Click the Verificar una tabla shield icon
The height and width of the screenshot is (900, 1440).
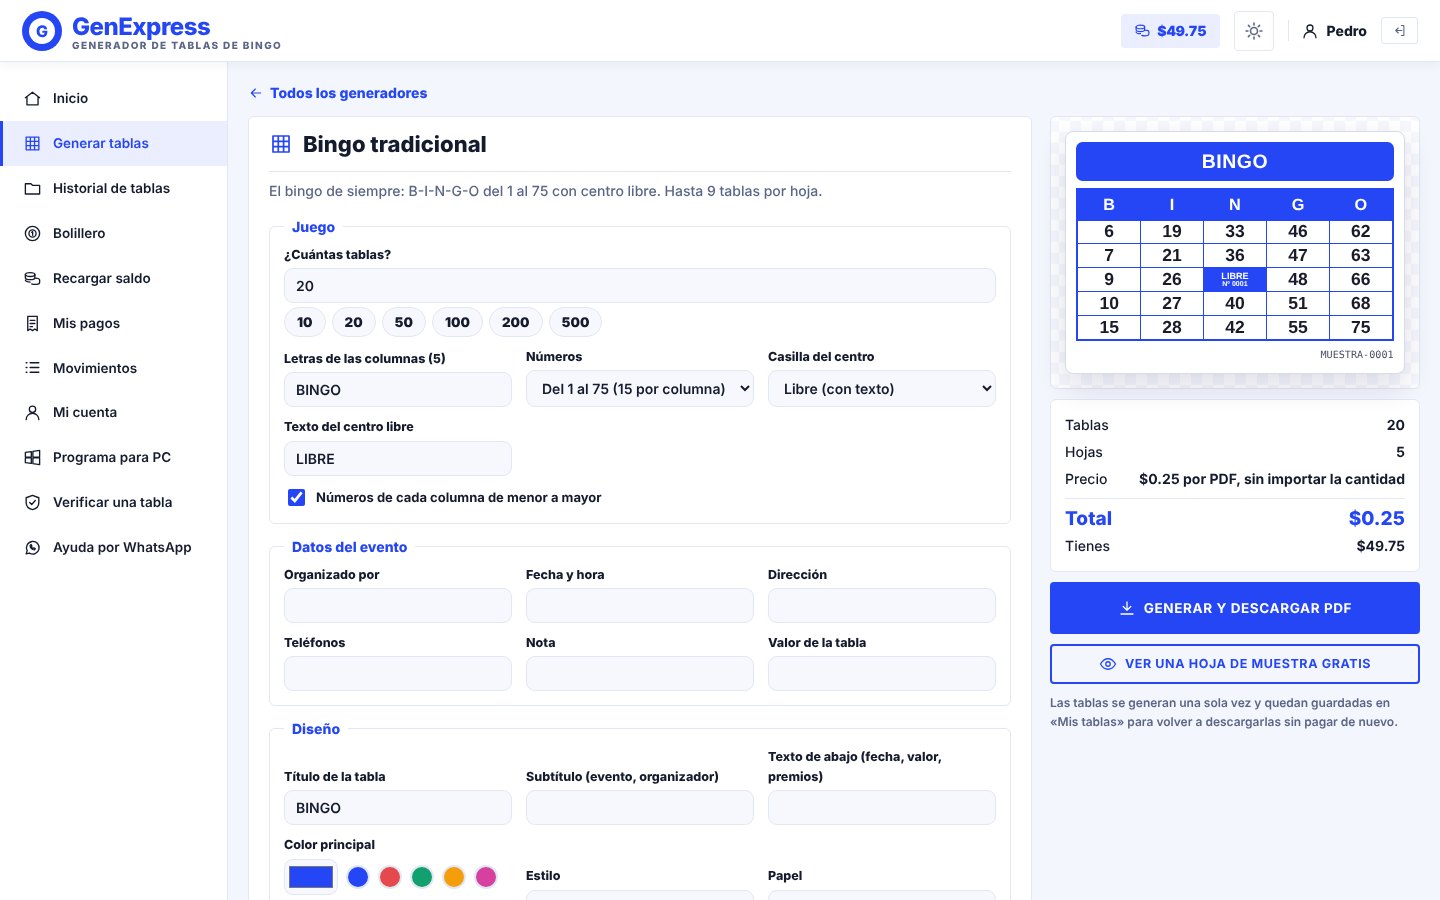click(33, 502)
